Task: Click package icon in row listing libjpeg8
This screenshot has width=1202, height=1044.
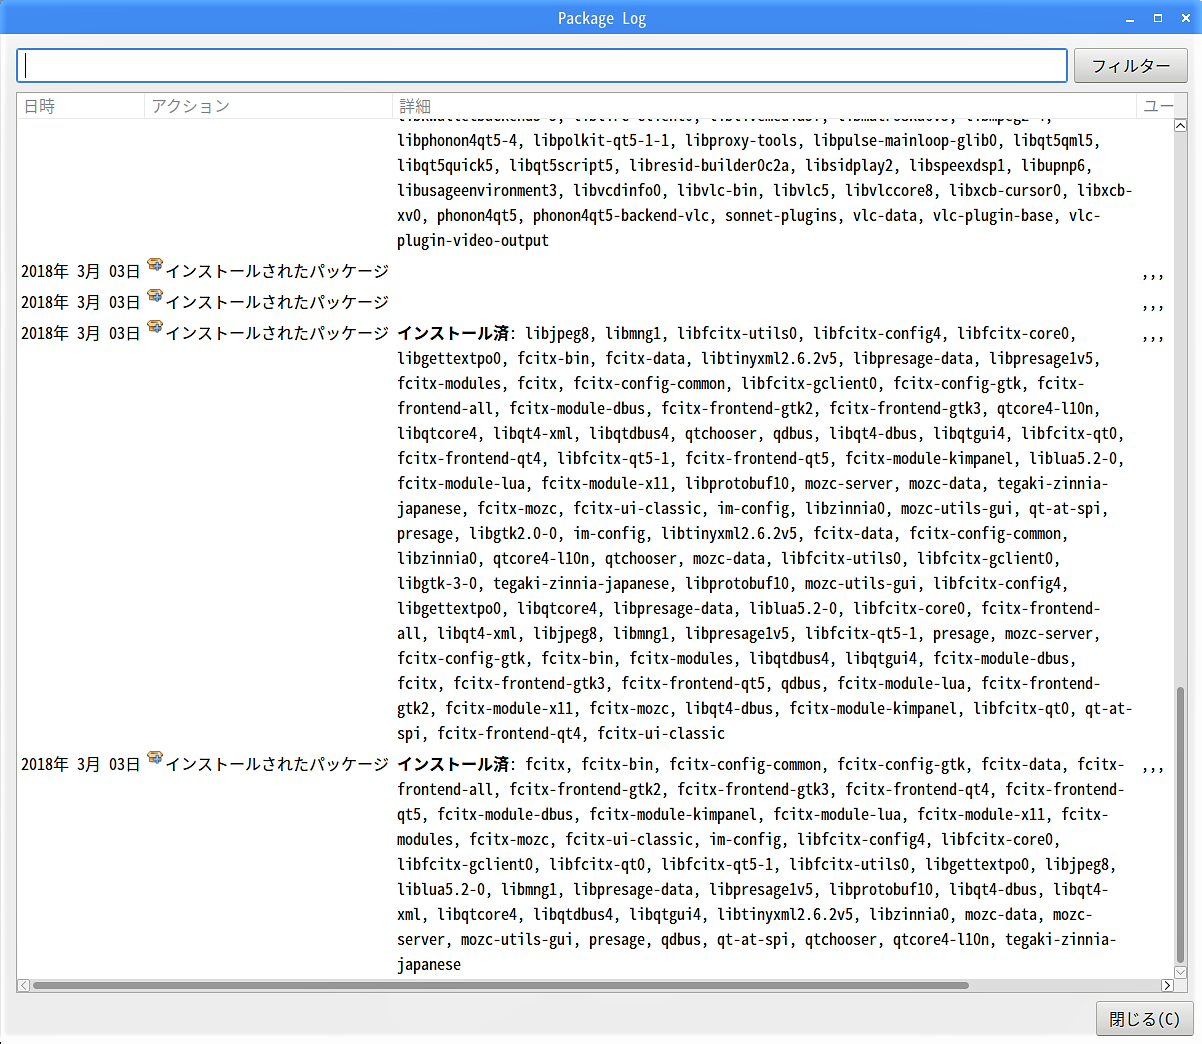Action: coord(154,328)
